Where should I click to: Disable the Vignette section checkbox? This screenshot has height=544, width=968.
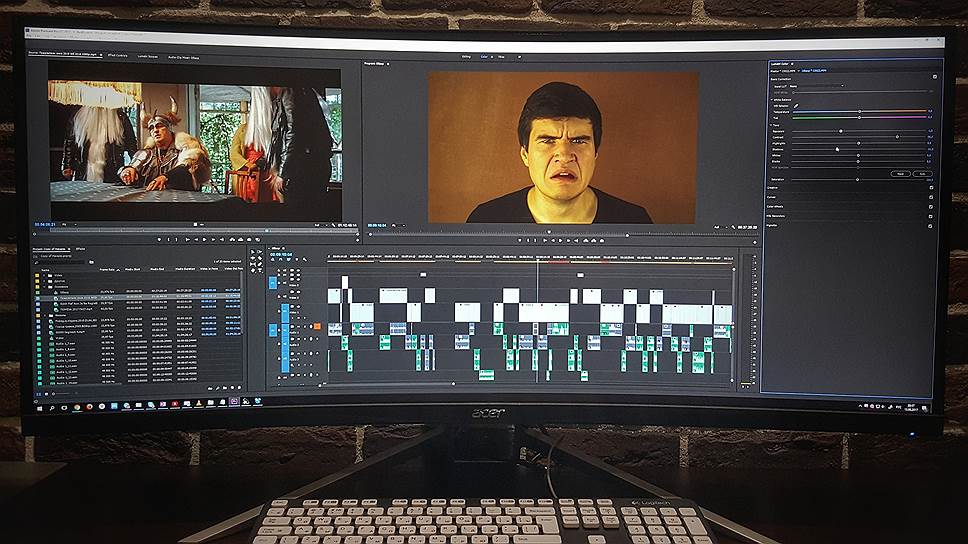tap(931, 225)
